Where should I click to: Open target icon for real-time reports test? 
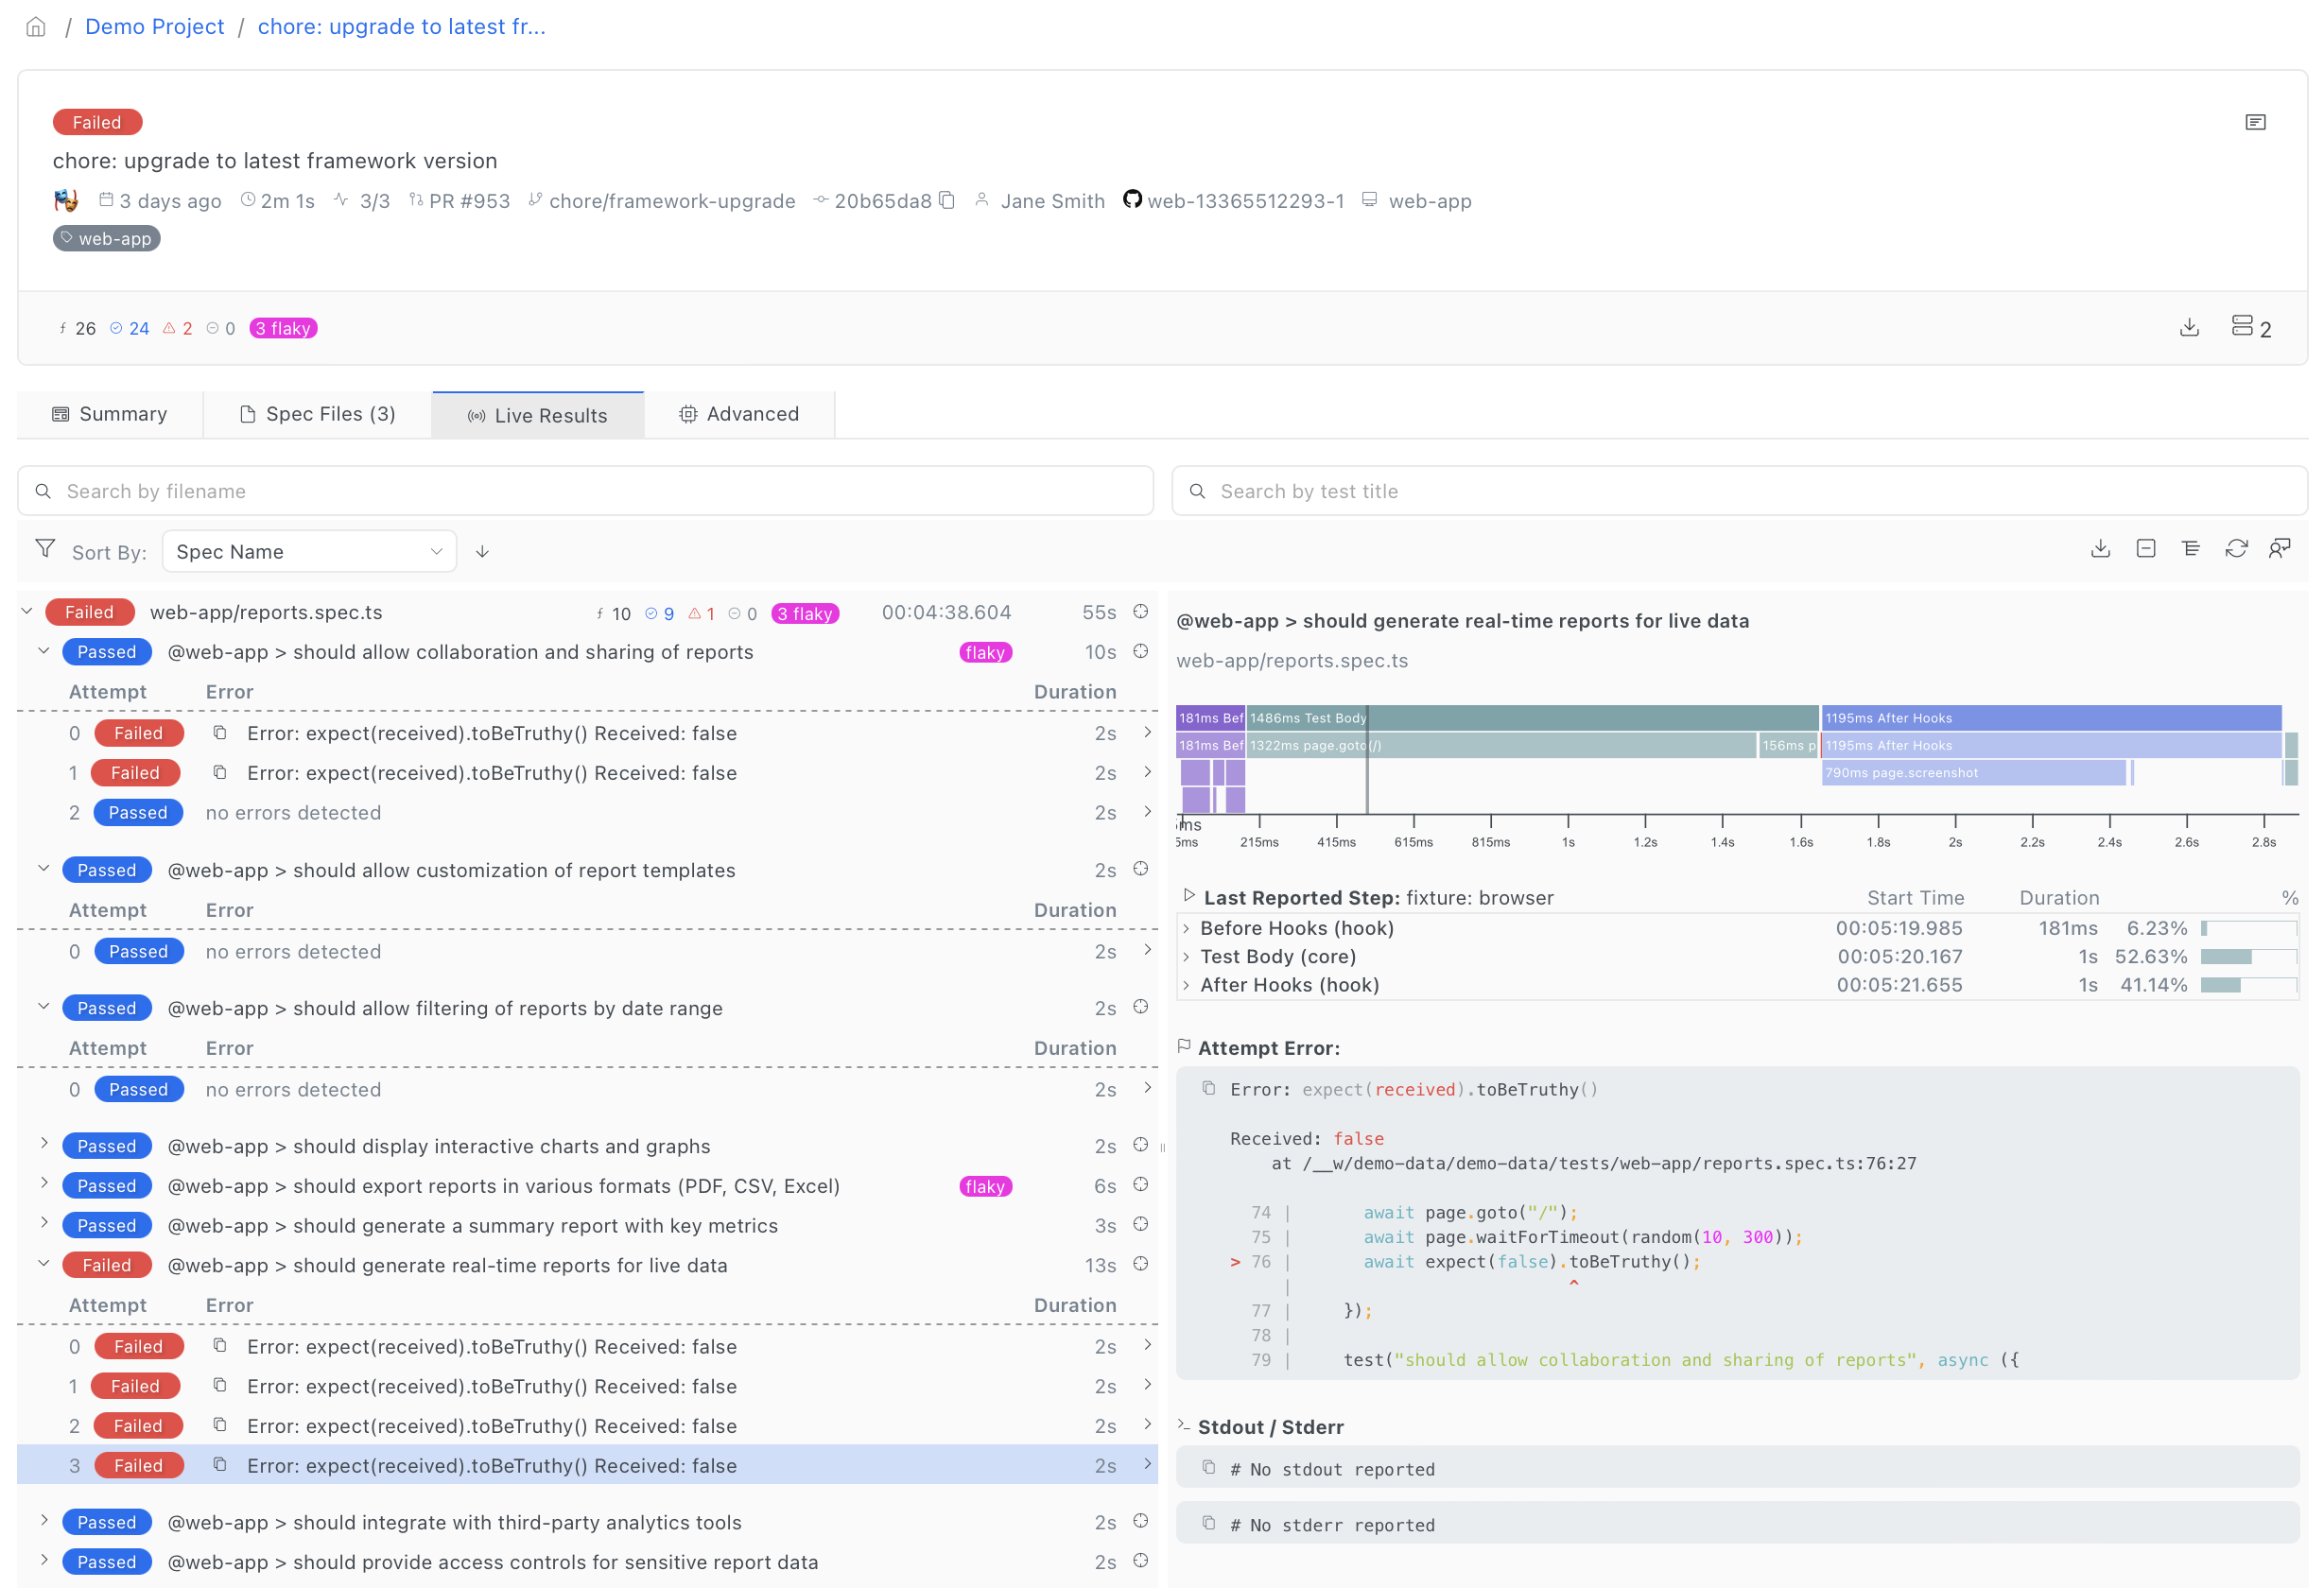click(1140, 1263)
